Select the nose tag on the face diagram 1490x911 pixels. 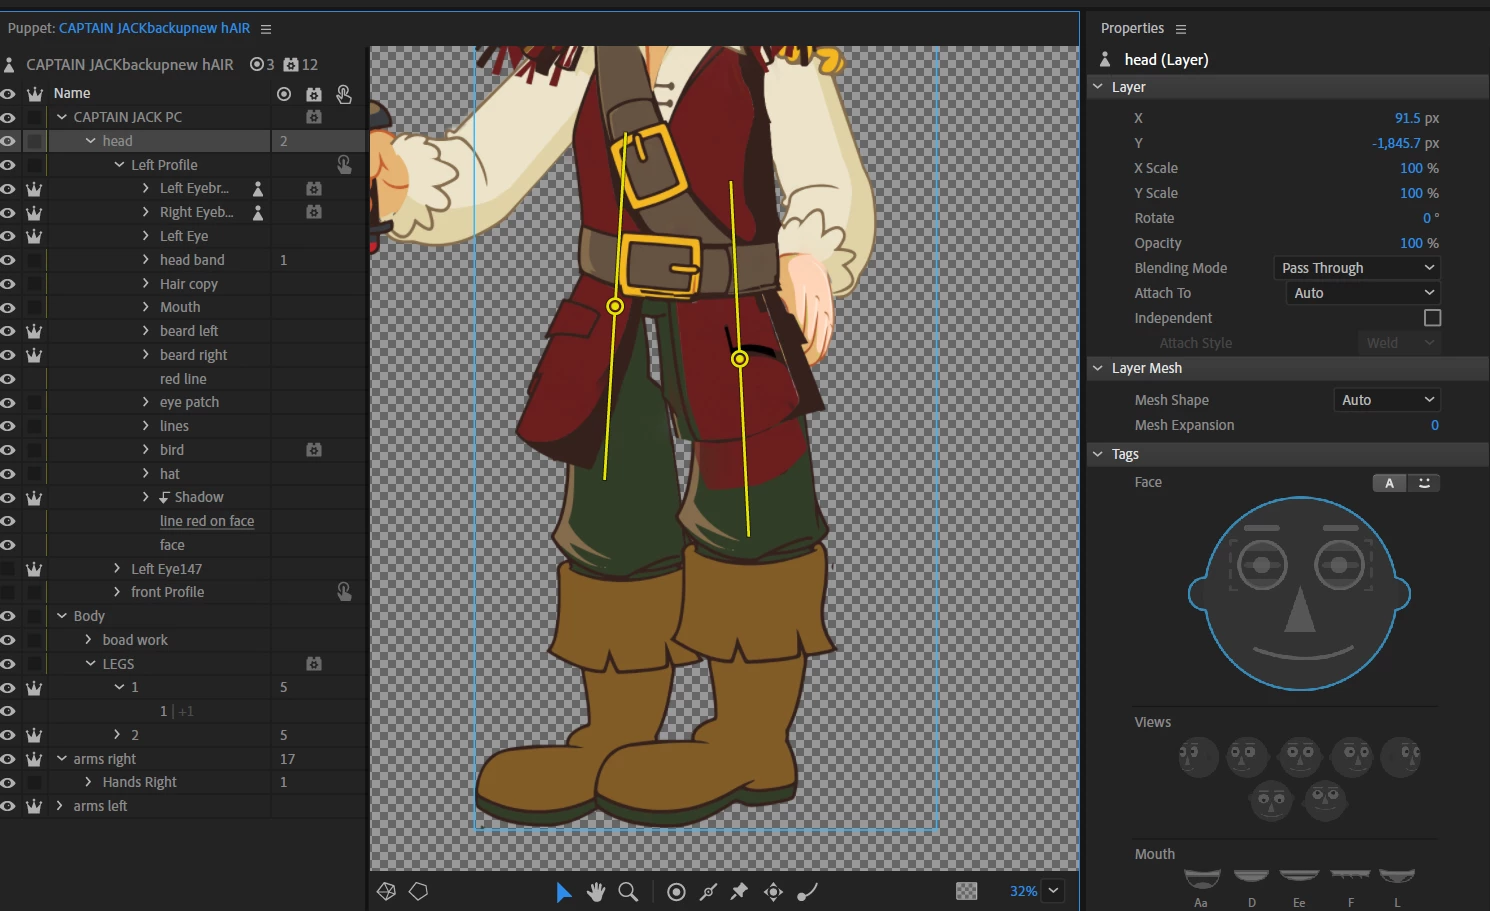pyautogui.click(x=1299, y=610)
